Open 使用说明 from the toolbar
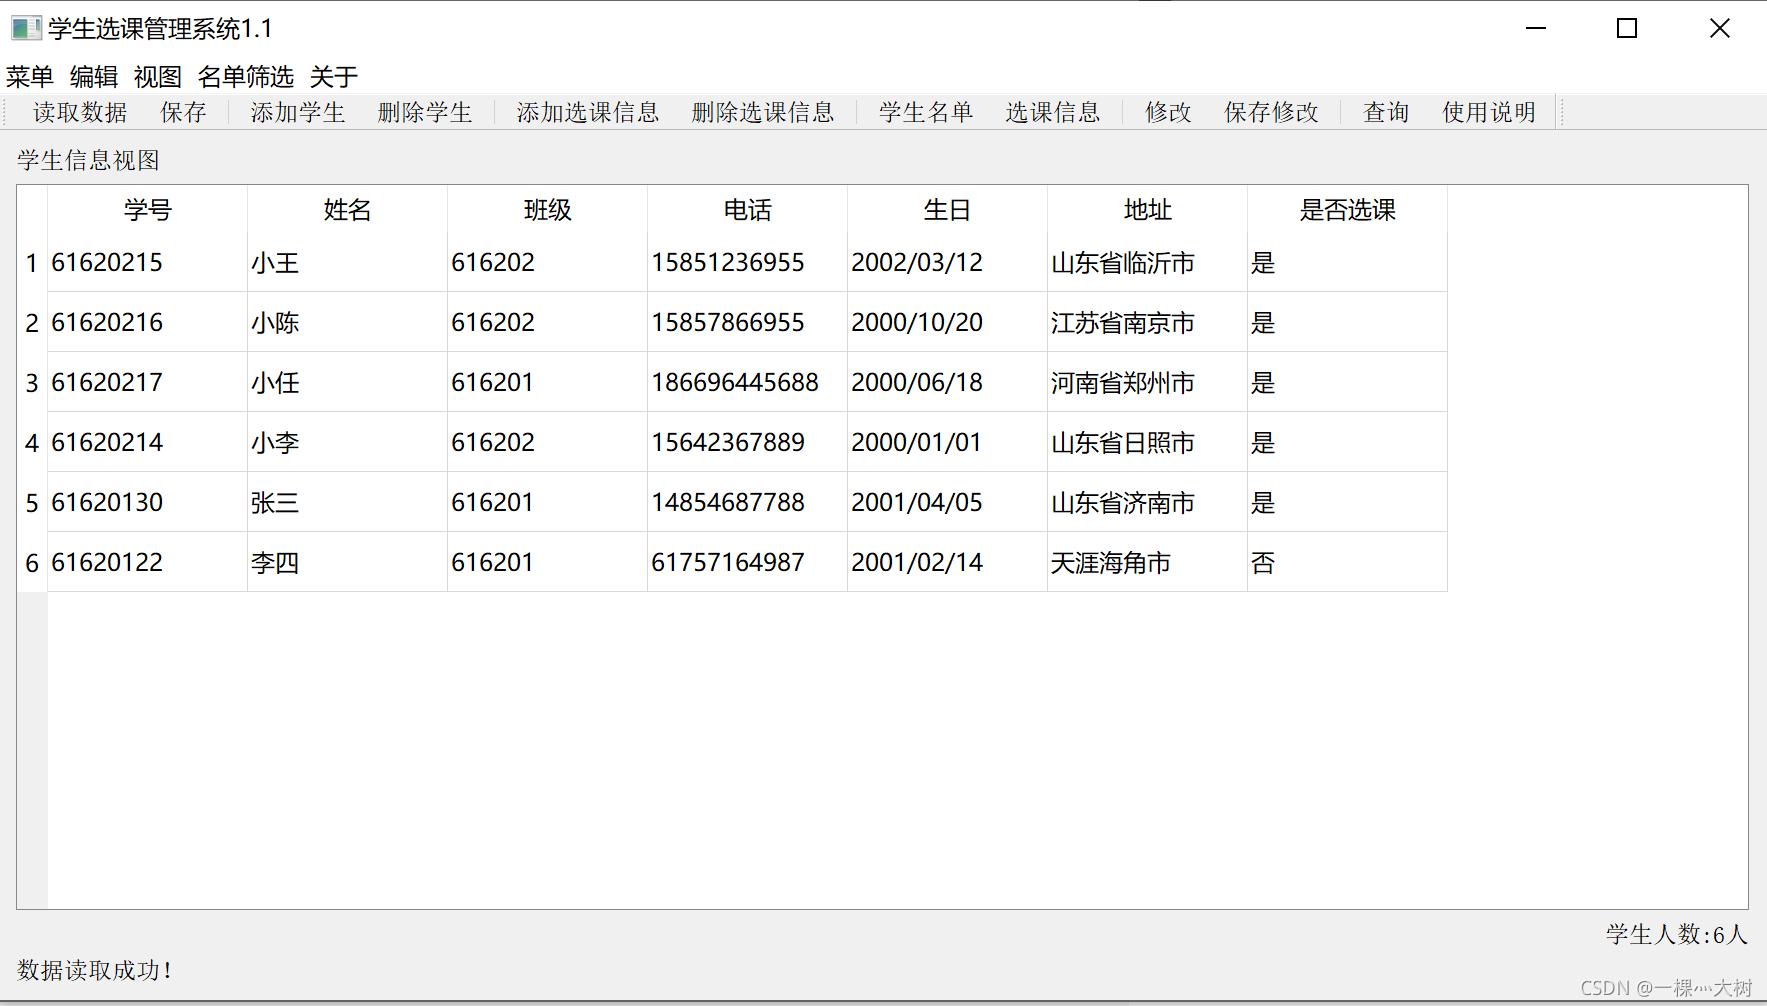This screenshot has width=1767, height=1006. pyautogui.click(x=1489, y=112)
